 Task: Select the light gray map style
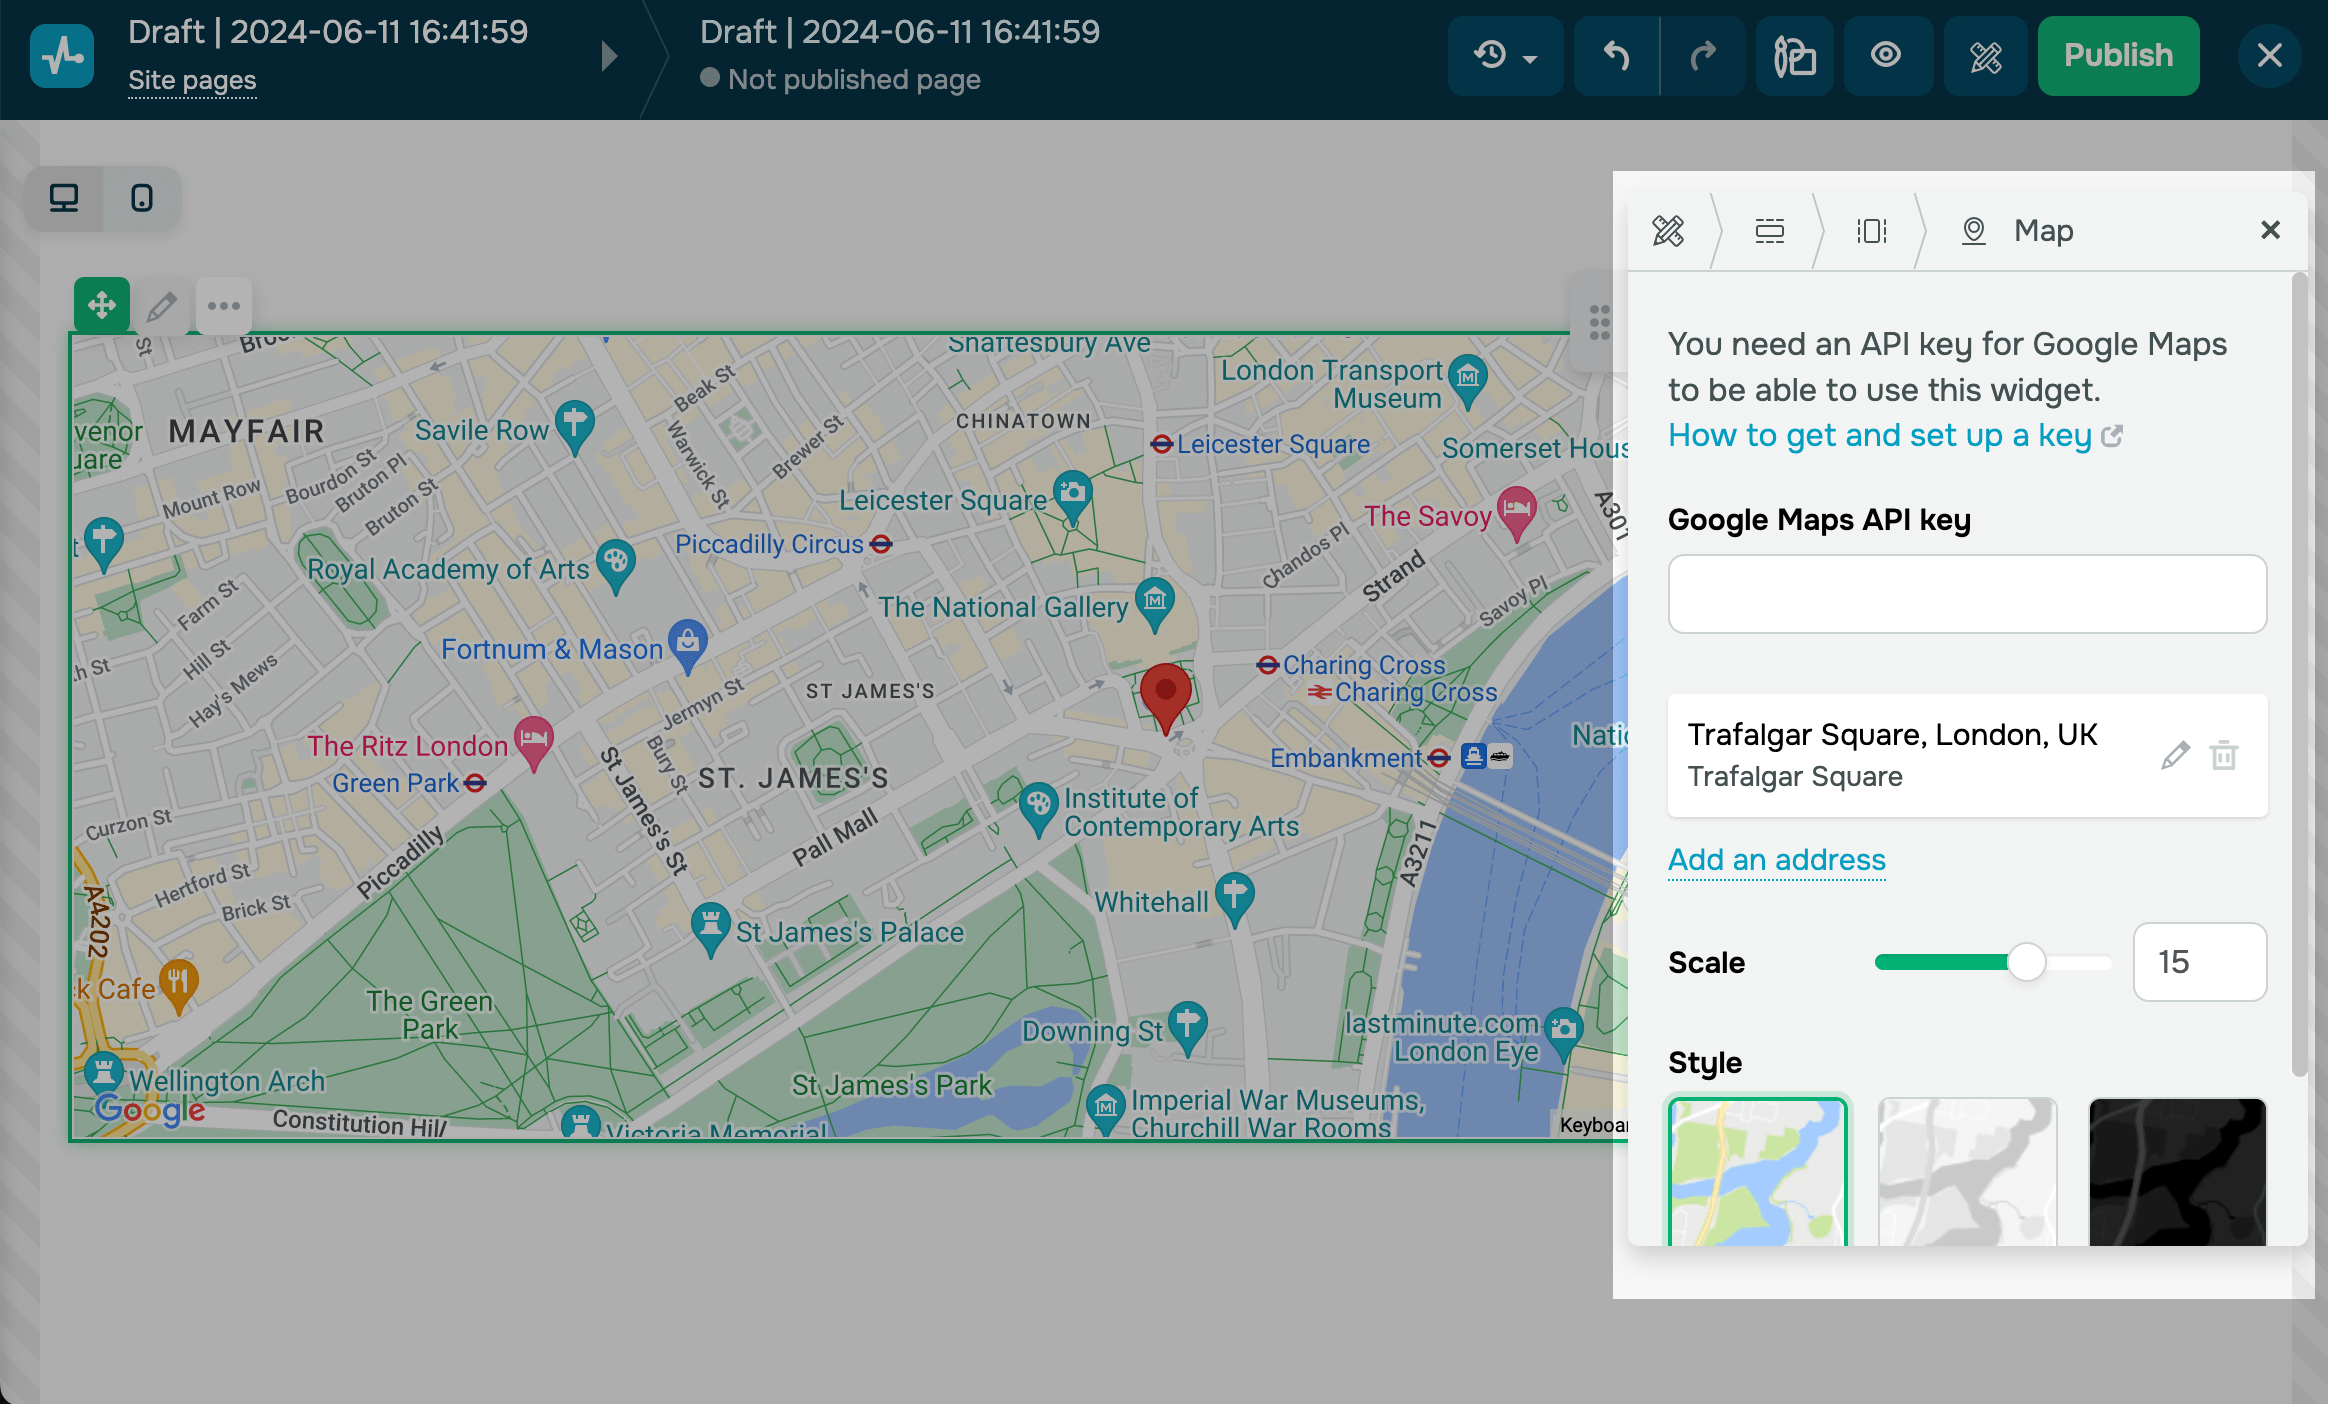(x=1967, y=1172)
